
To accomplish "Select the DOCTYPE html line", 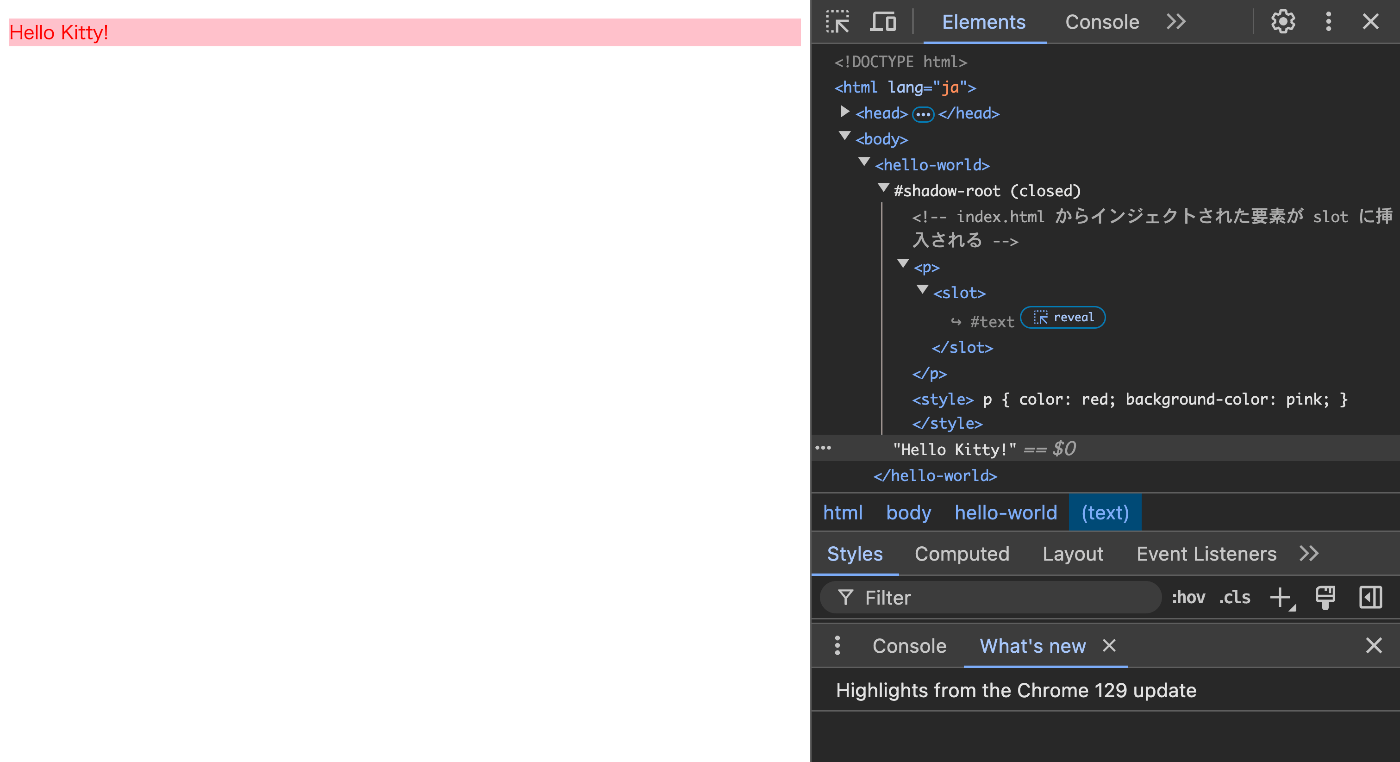I will [901, 62].
